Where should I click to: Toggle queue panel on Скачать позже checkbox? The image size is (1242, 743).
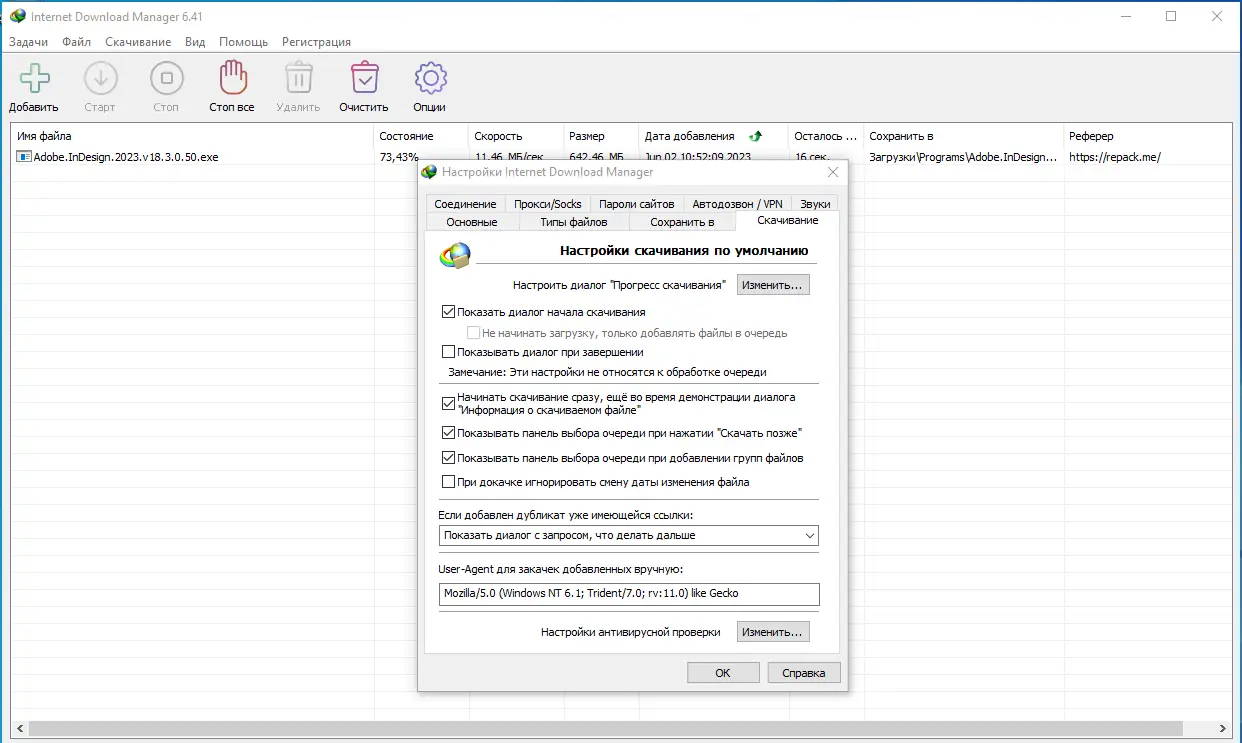point(448,433)
